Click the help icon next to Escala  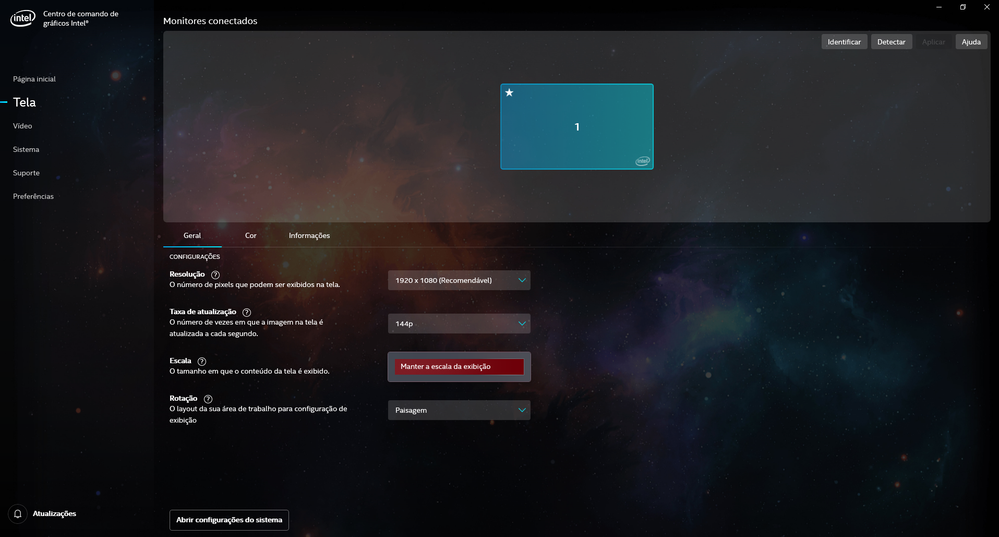point(202,361)
